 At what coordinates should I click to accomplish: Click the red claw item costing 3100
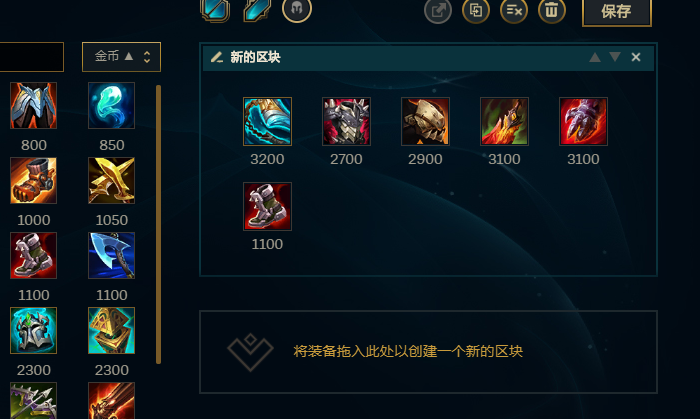[583, 121]
